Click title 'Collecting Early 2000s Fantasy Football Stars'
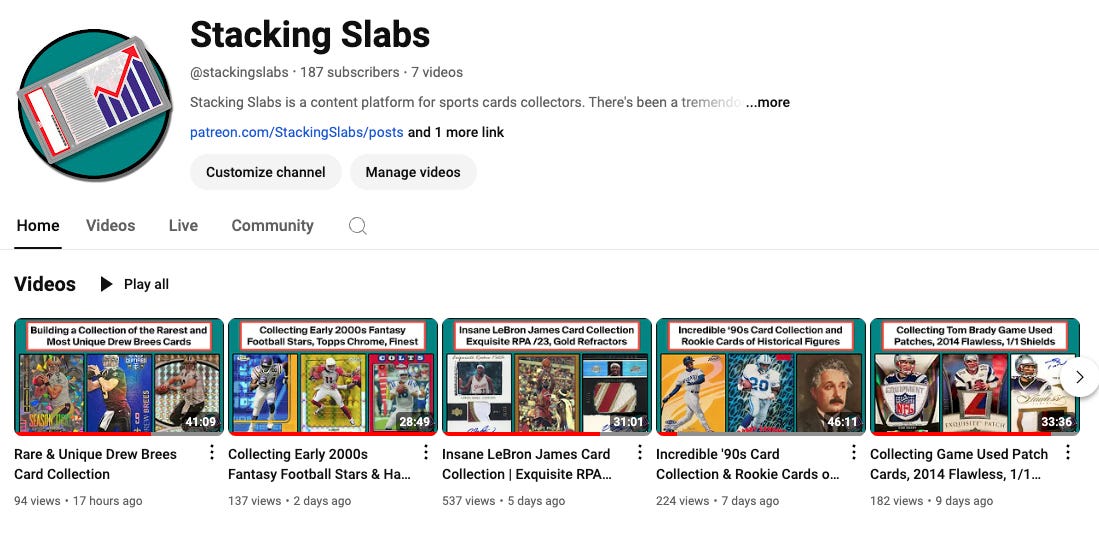 [320, 464]
